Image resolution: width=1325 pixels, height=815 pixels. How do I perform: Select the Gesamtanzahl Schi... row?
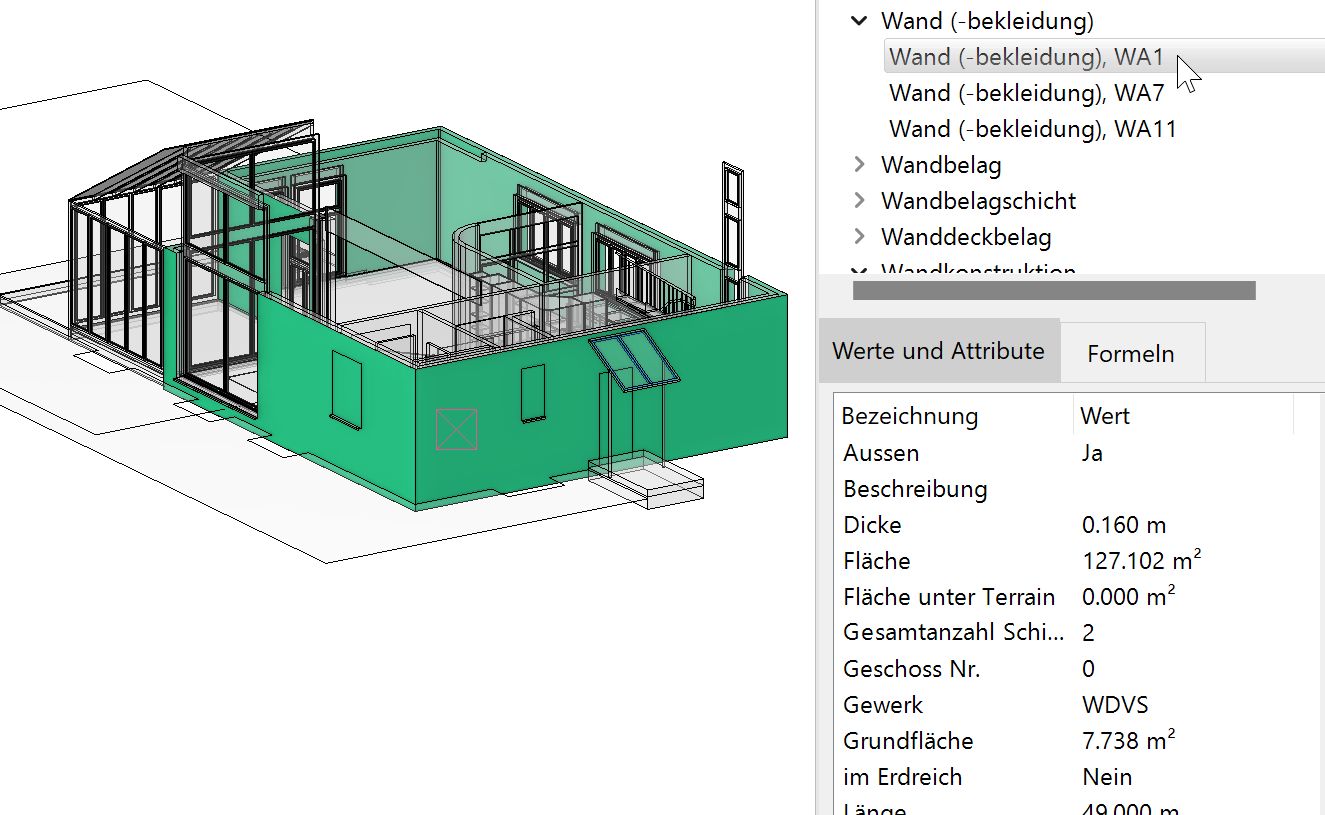click(1076, 633)
